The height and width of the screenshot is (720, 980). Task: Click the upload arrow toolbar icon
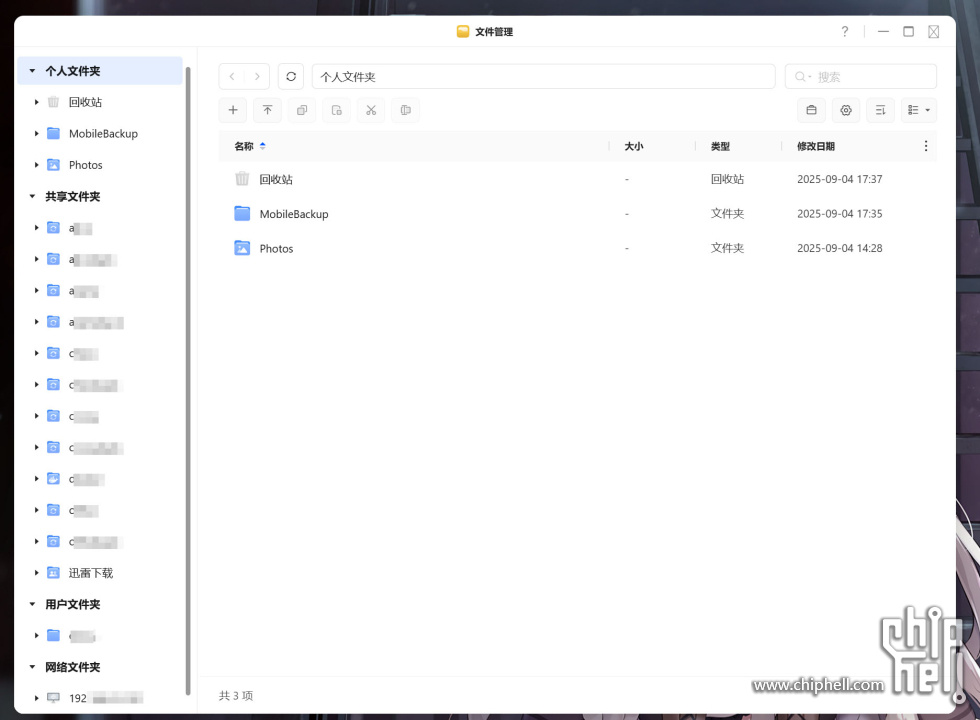(268, 110)
